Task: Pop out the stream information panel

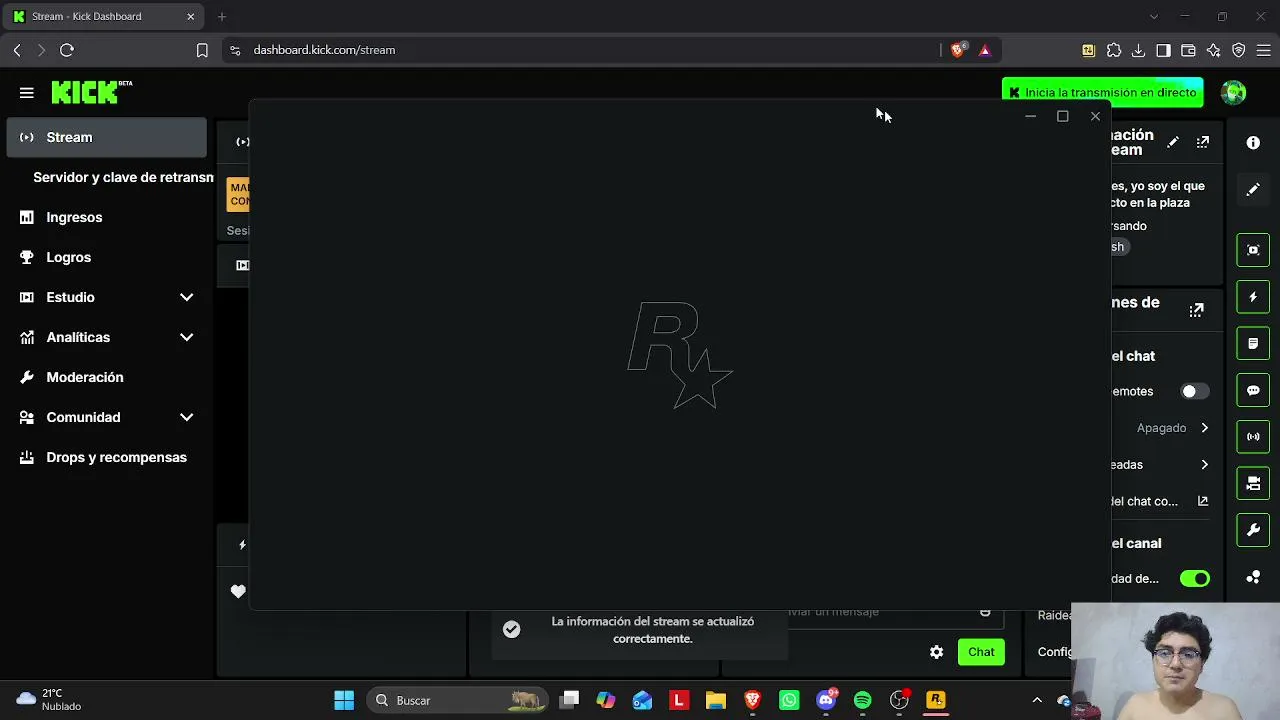Action: click(x=1203, y=142)
